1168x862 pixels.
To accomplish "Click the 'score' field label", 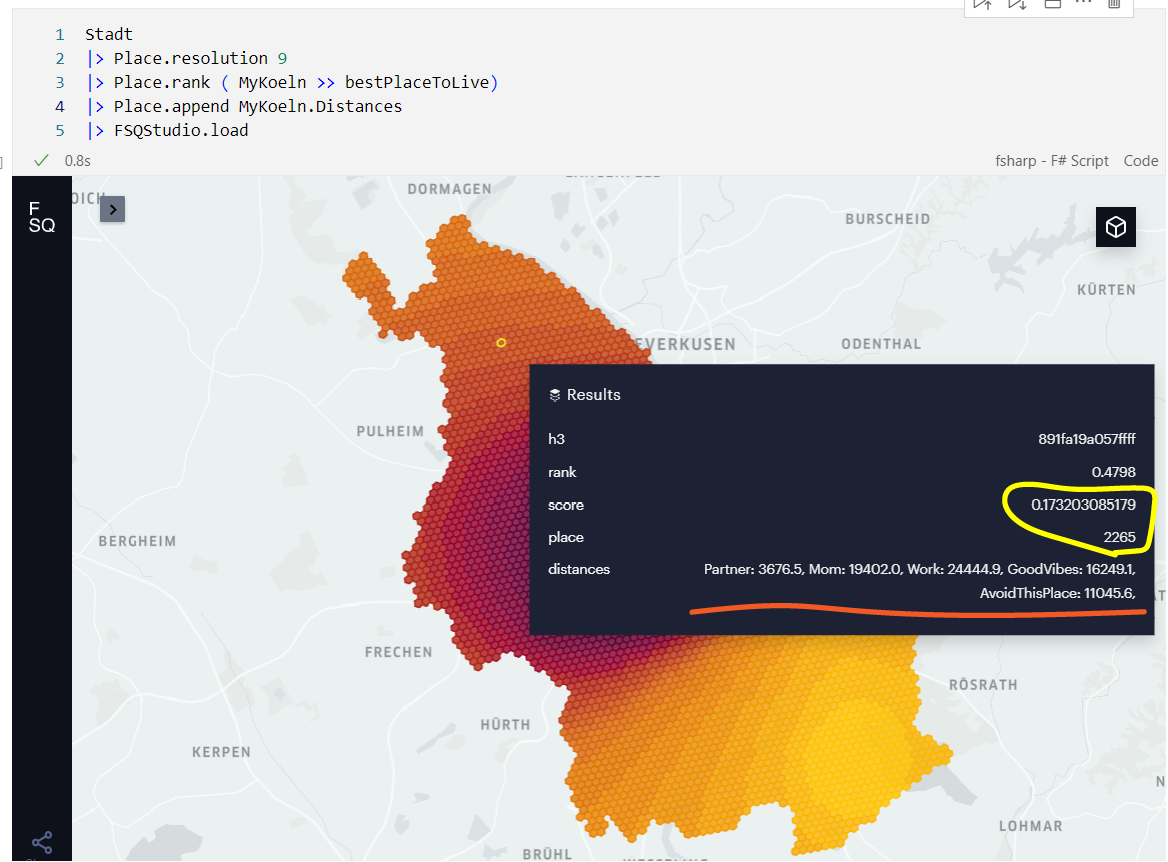I will 566,505.
